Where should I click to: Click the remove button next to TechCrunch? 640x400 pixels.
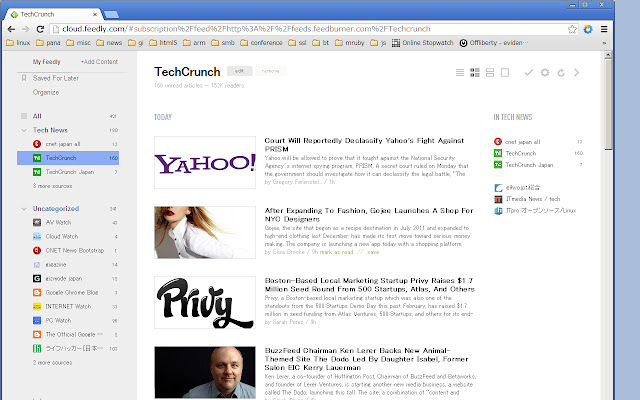271,71
